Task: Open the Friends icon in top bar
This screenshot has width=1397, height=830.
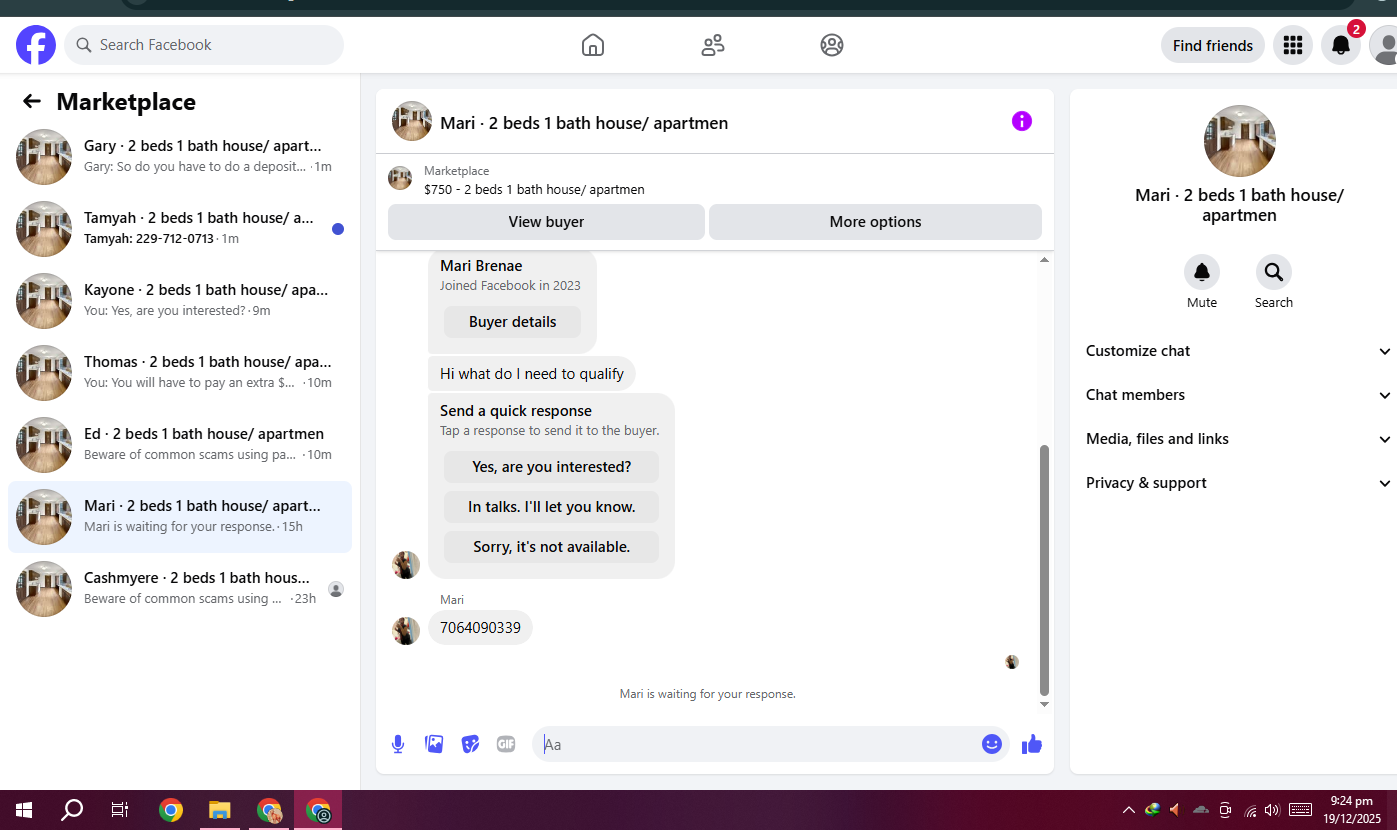Action: click(x=713, y=45)
